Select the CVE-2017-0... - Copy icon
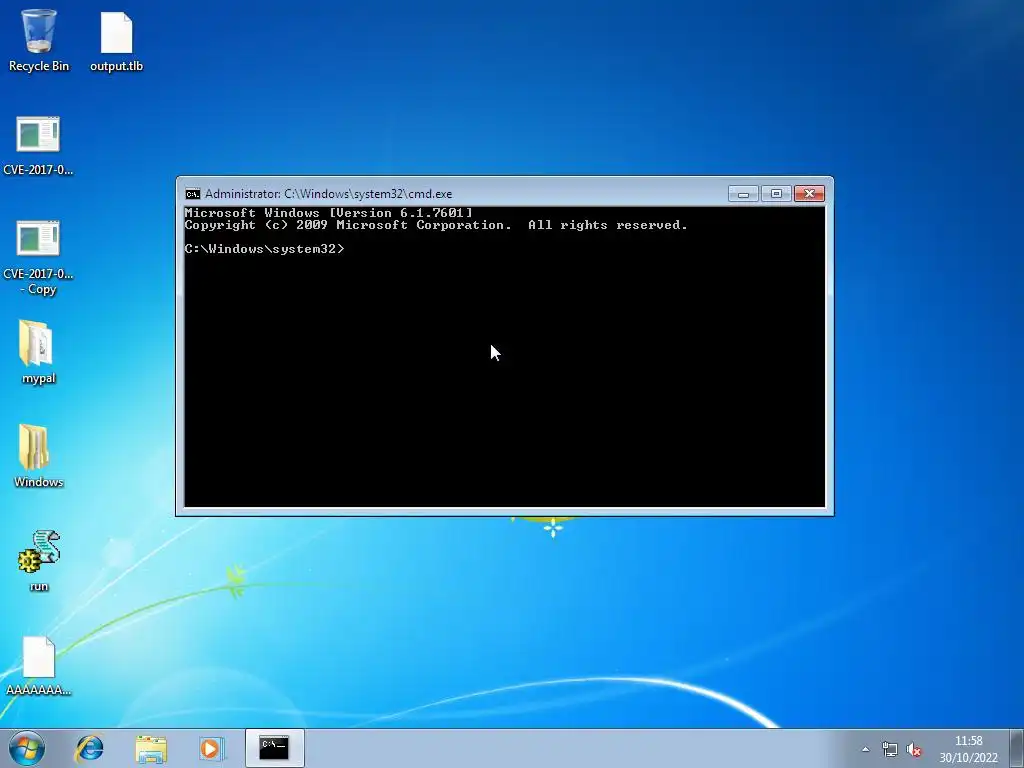 [x=38, y=257]
